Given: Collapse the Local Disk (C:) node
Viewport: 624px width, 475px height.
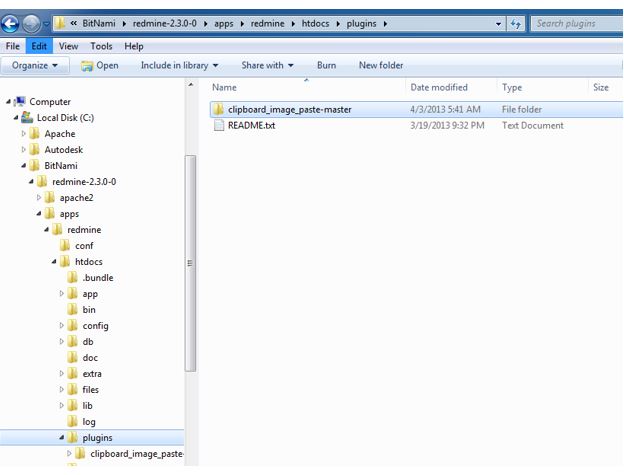Looking at the screenshot, I should [x=16, y=118].
